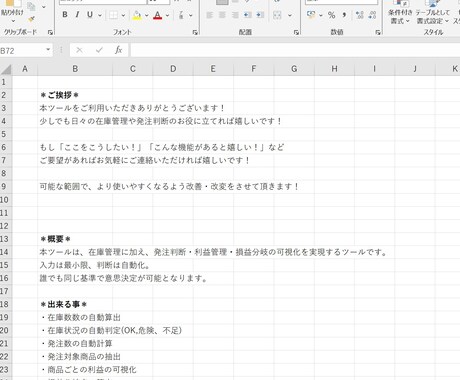This screenshot has height=380, width=460.
Task: Open the Name Box dropdown arrow
Action: pyautogui.click(x=48, y=50)
